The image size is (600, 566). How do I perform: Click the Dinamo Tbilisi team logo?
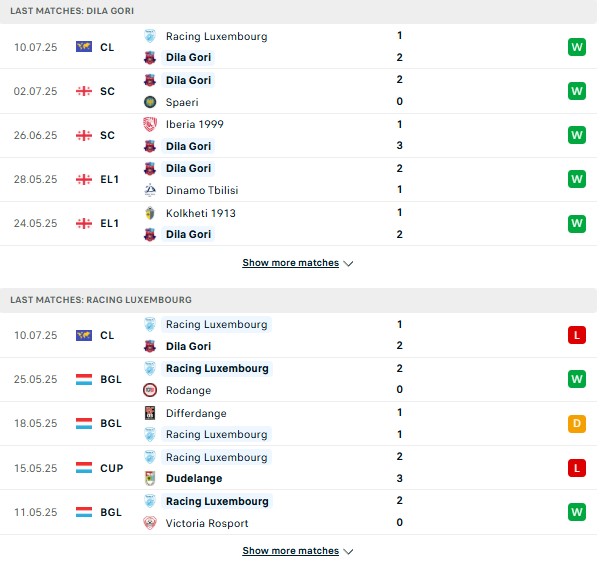150,190
